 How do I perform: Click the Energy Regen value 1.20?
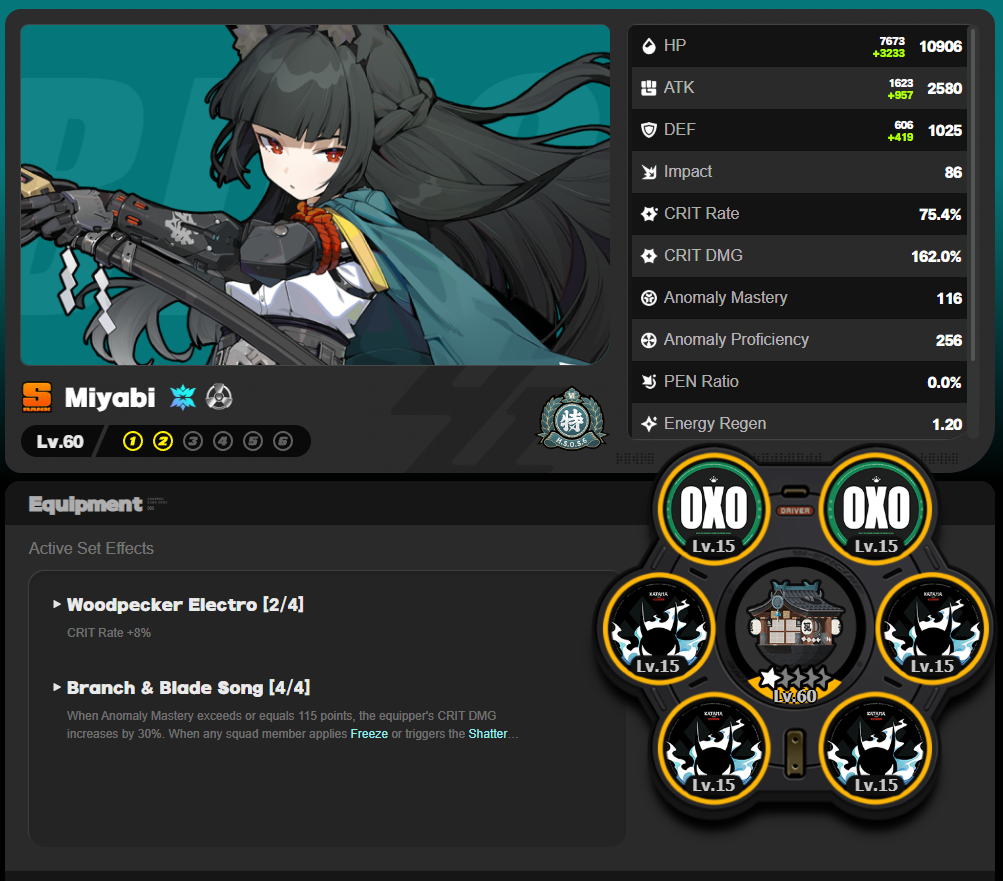click(947, 424)
